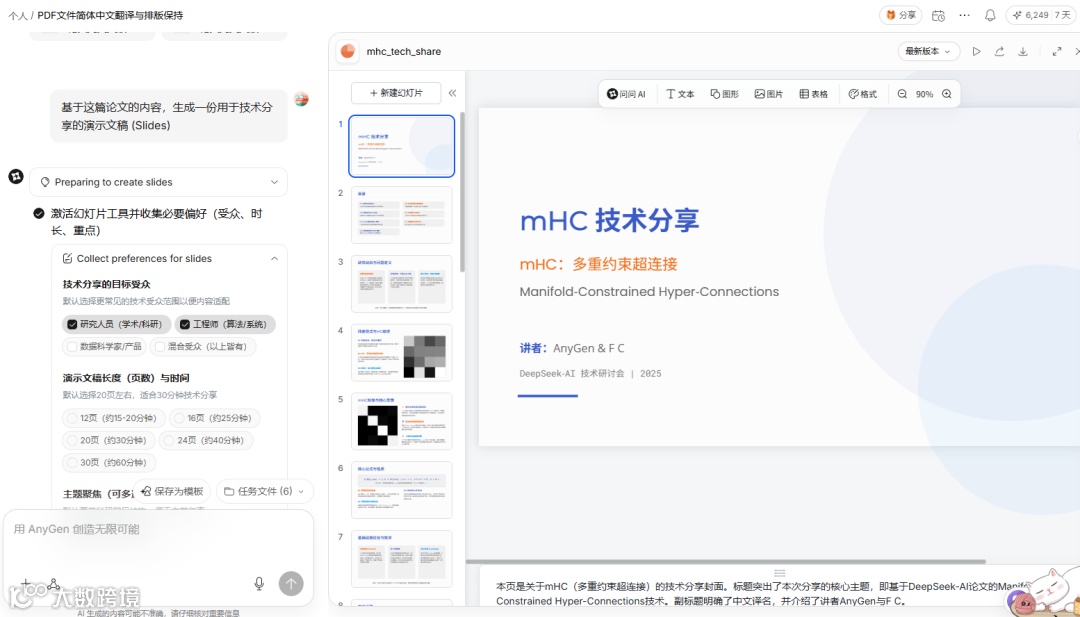This screenshot has width=1080, height=617.
Task: Click DeepSeek-AI 技术研讨会 | 2025 text
Action: click(x=590, y=373)
